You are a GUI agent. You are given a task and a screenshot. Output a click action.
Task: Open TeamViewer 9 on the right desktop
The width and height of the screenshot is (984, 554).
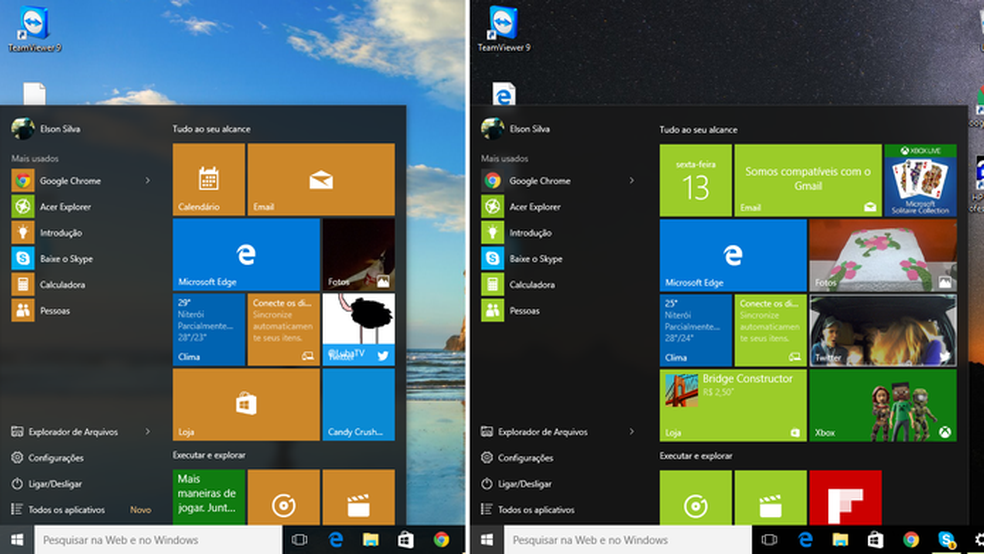tap(503, 29)
